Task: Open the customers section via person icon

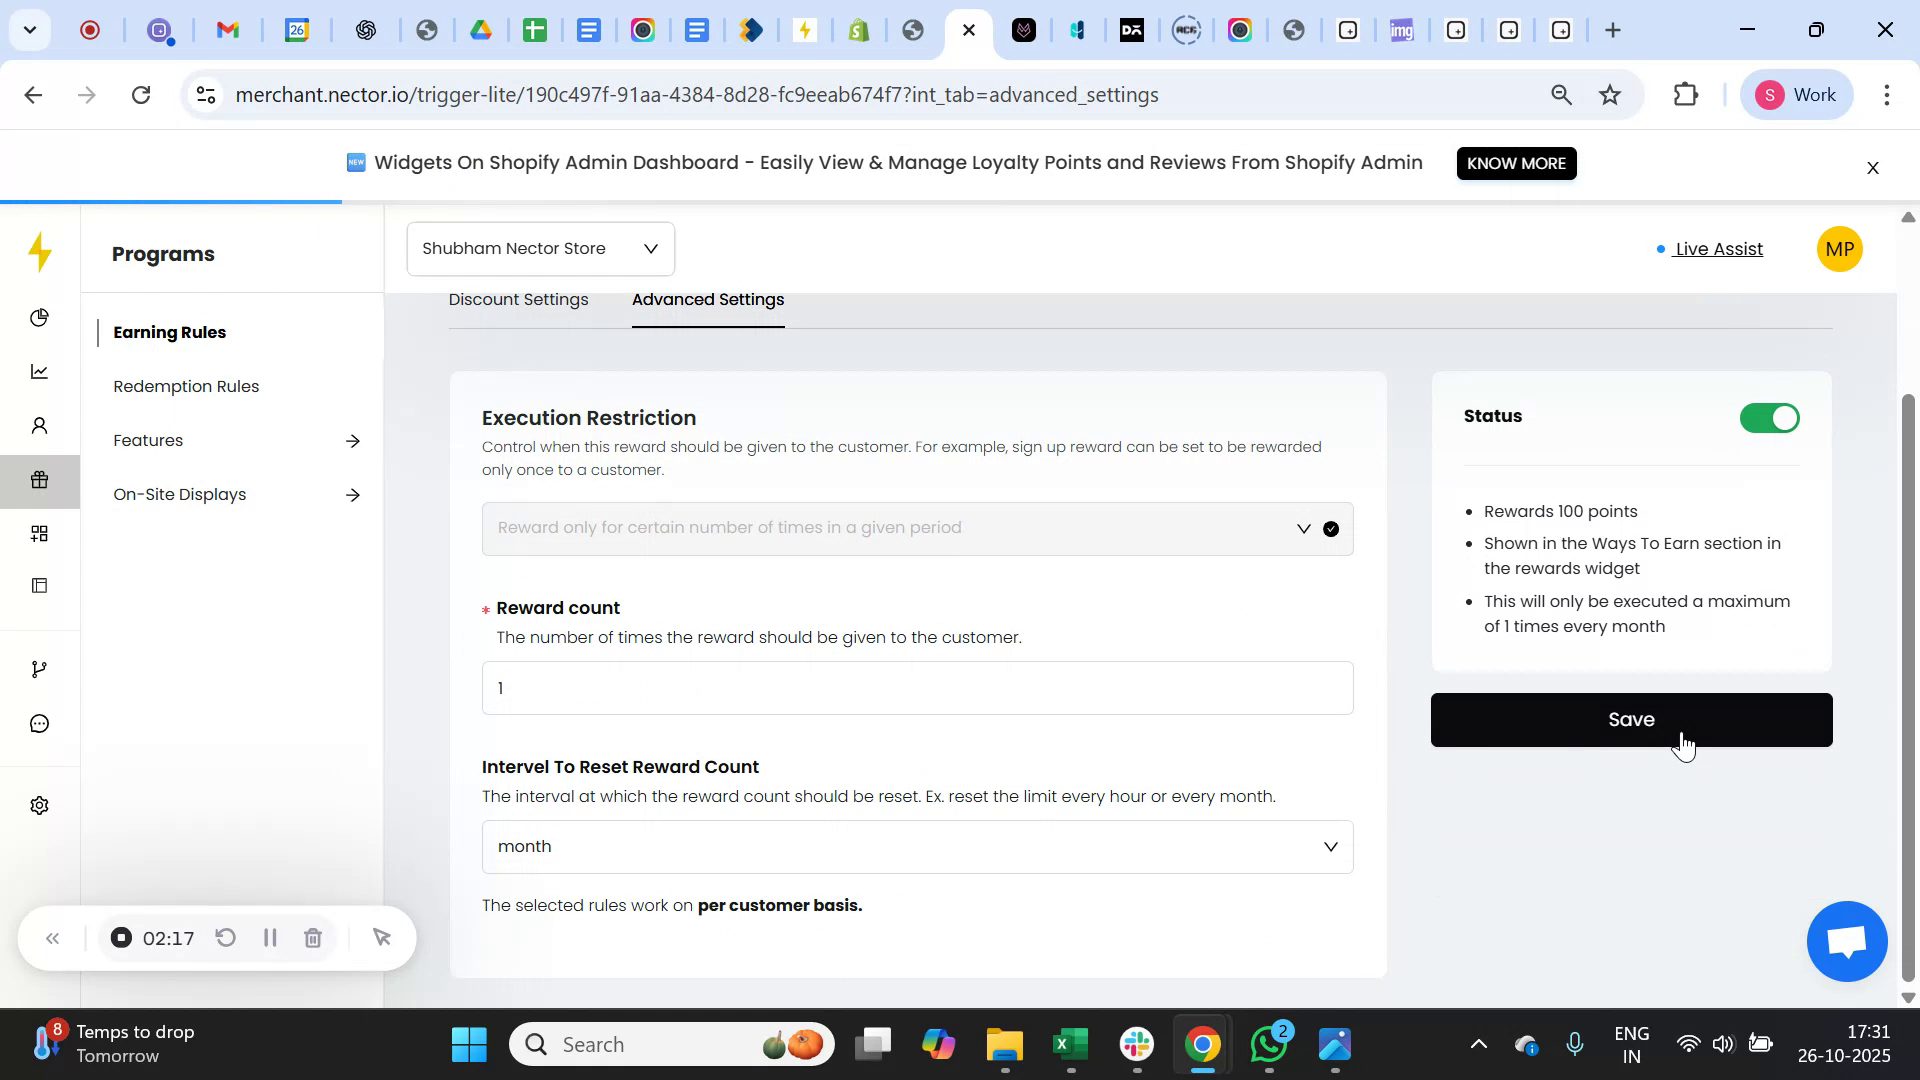Action: click(x=40, y=425)
